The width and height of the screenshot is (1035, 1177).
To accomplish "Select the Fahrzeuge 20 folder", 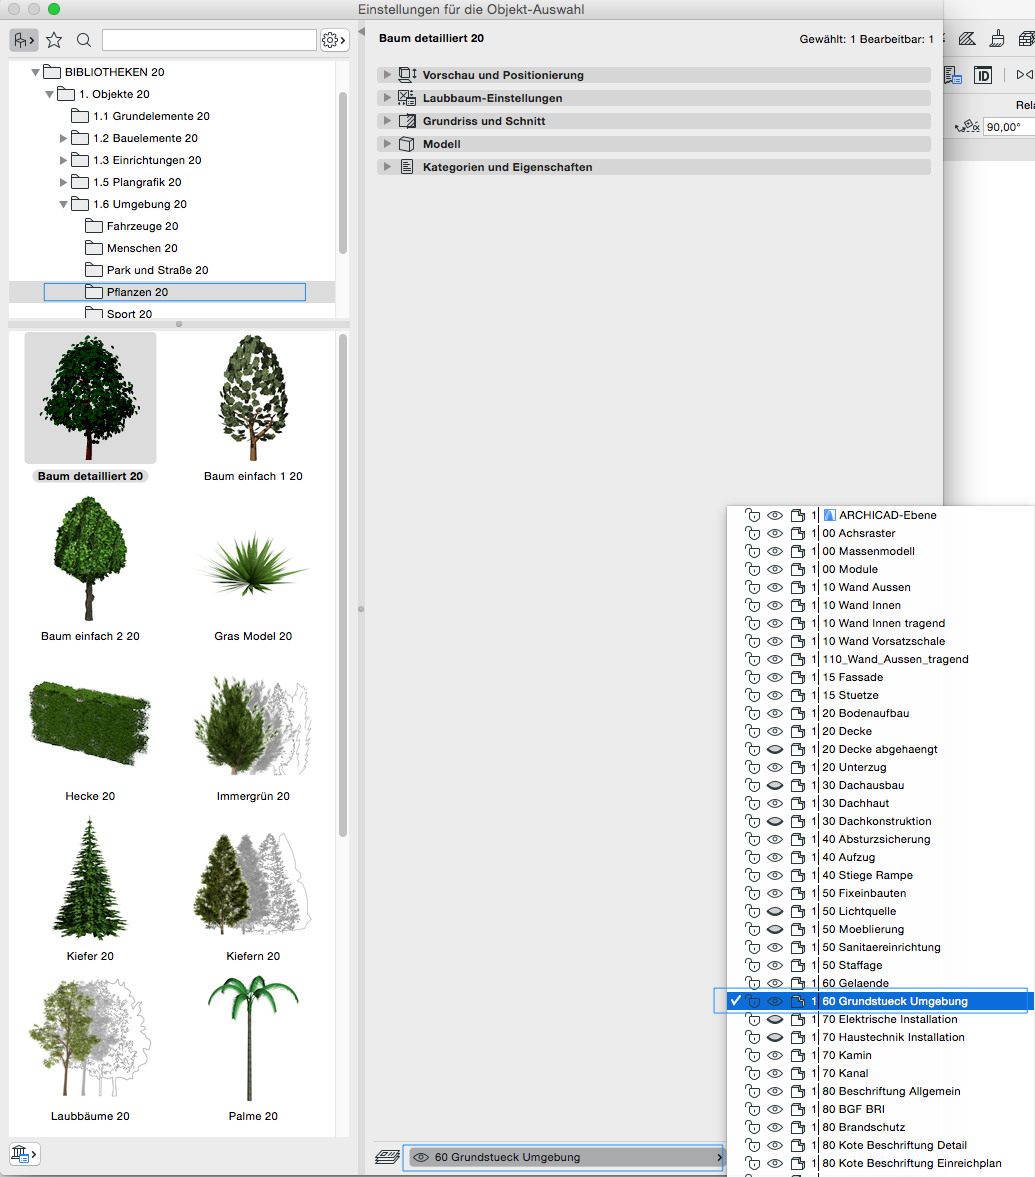I will pos(142,226).
